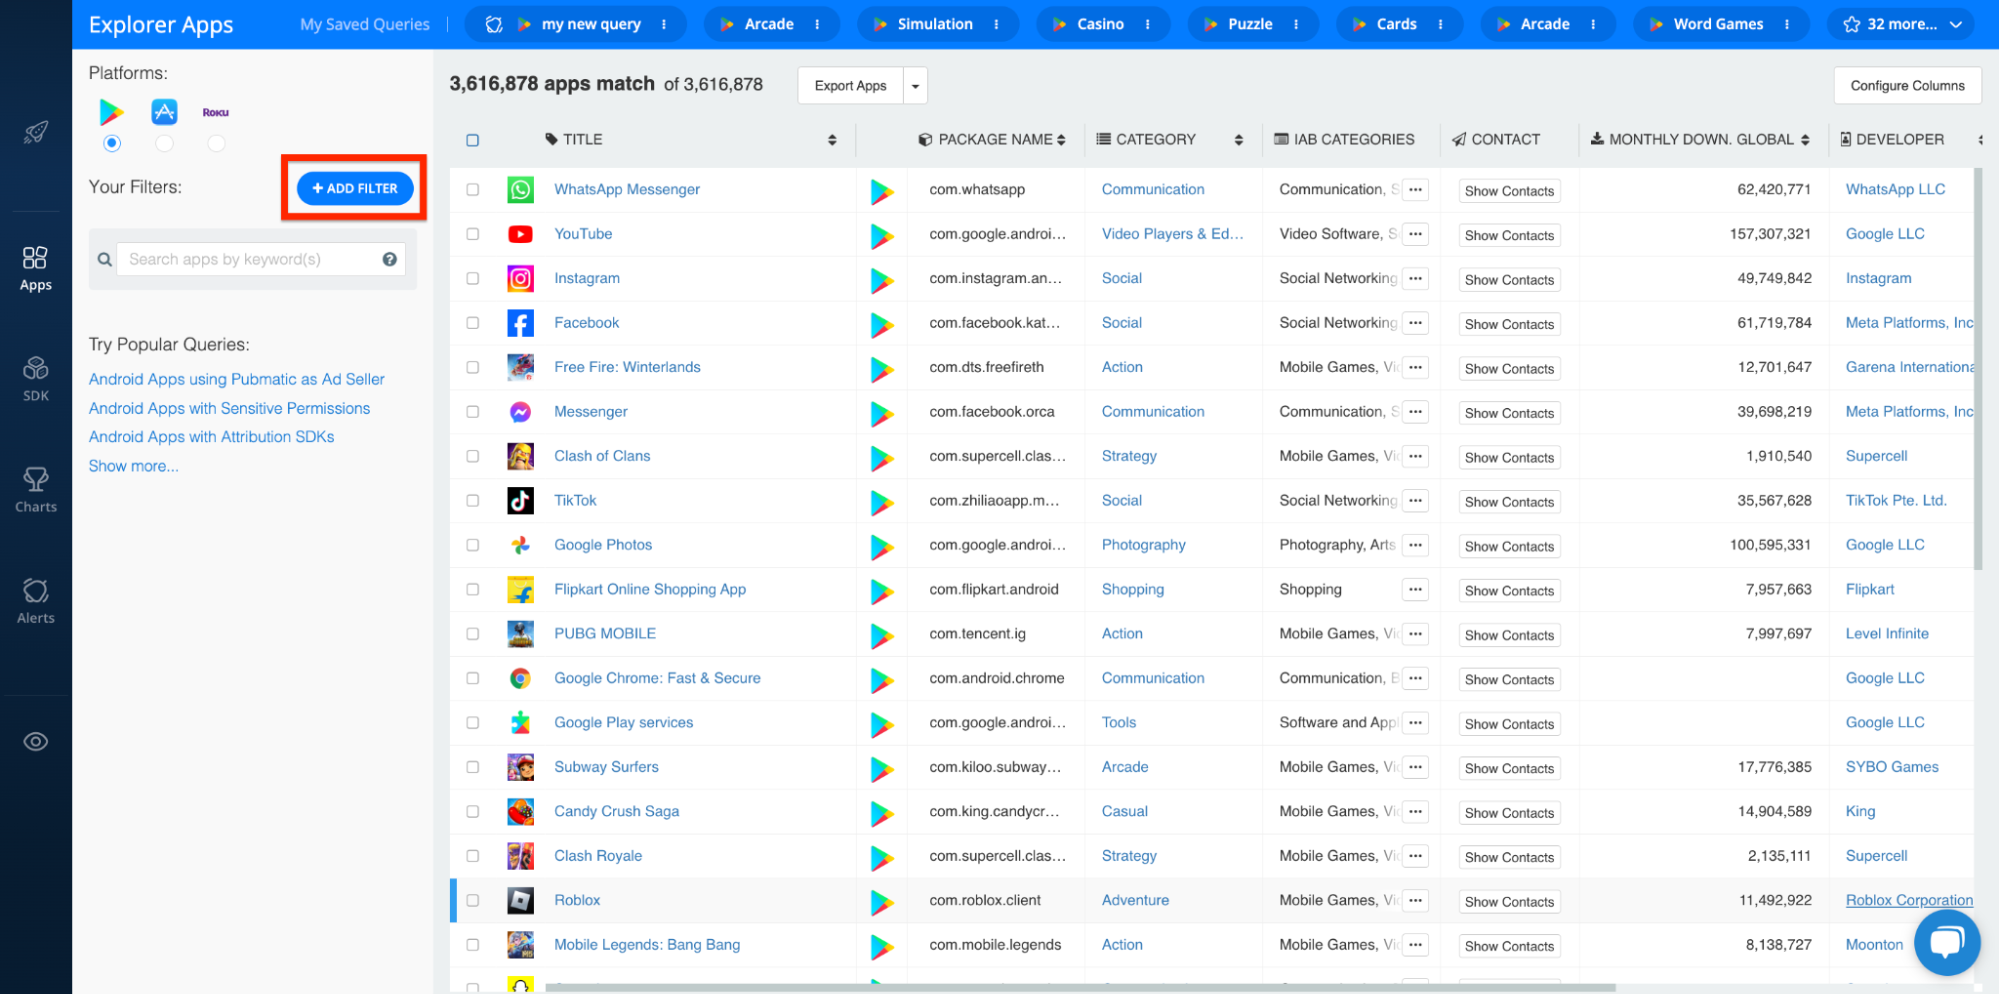Sort table by Title column
The height and width of the screenshot is (994, 1999).
pos(832,140)
